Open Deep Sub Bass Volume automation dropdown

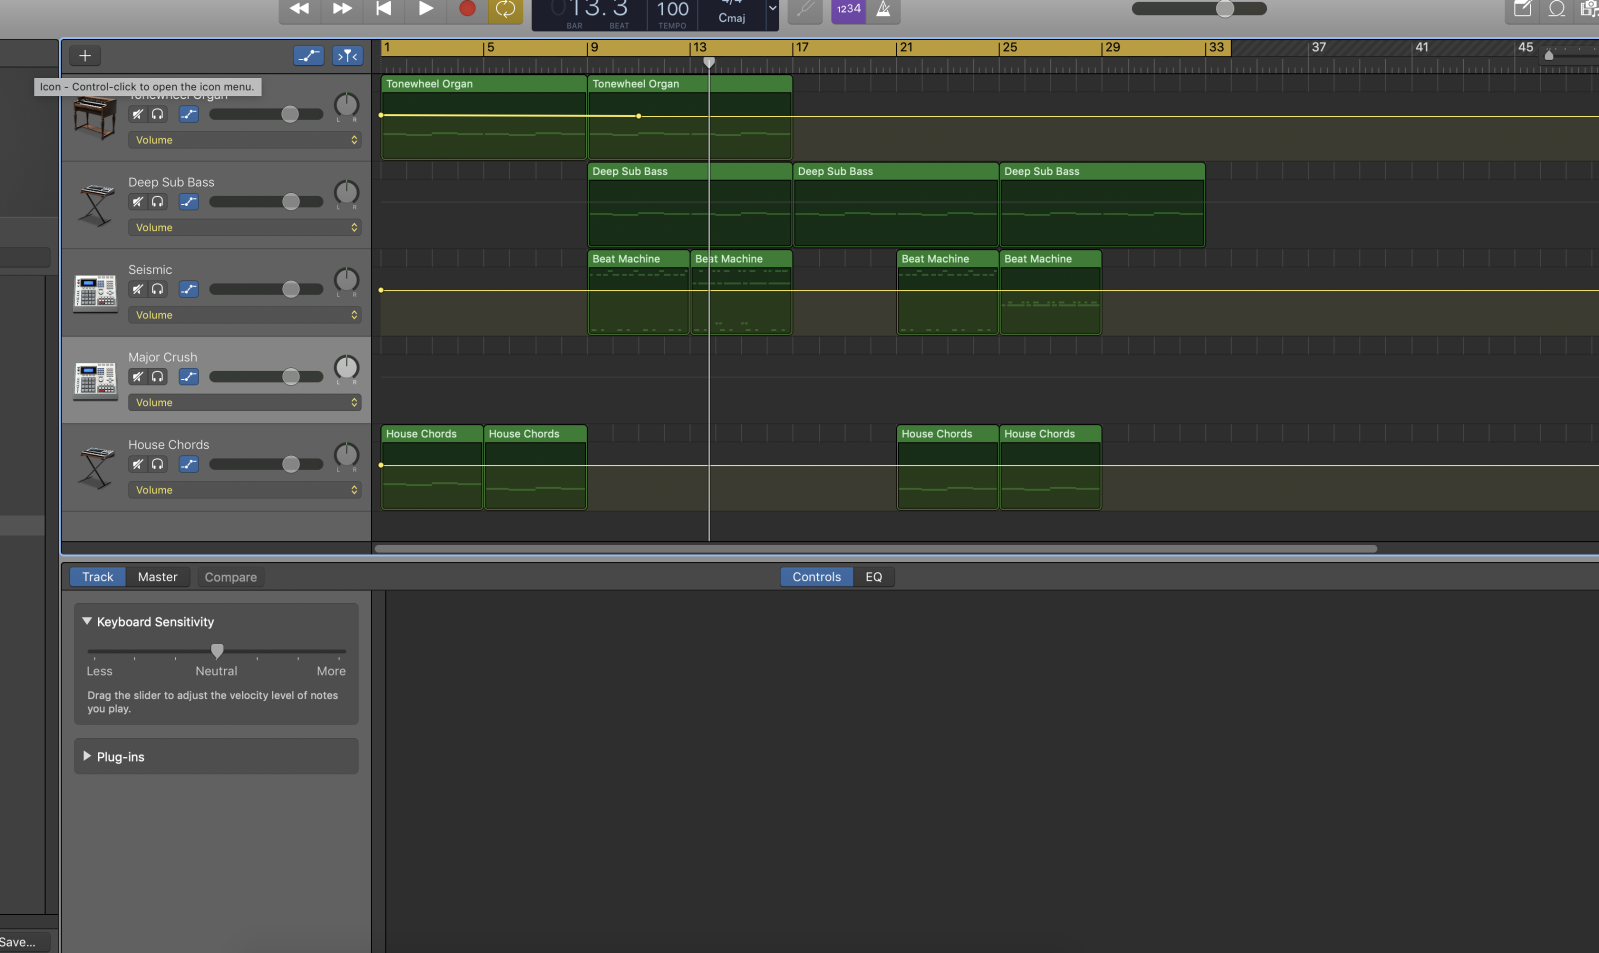pyautogui.click(x=245, y=228)
